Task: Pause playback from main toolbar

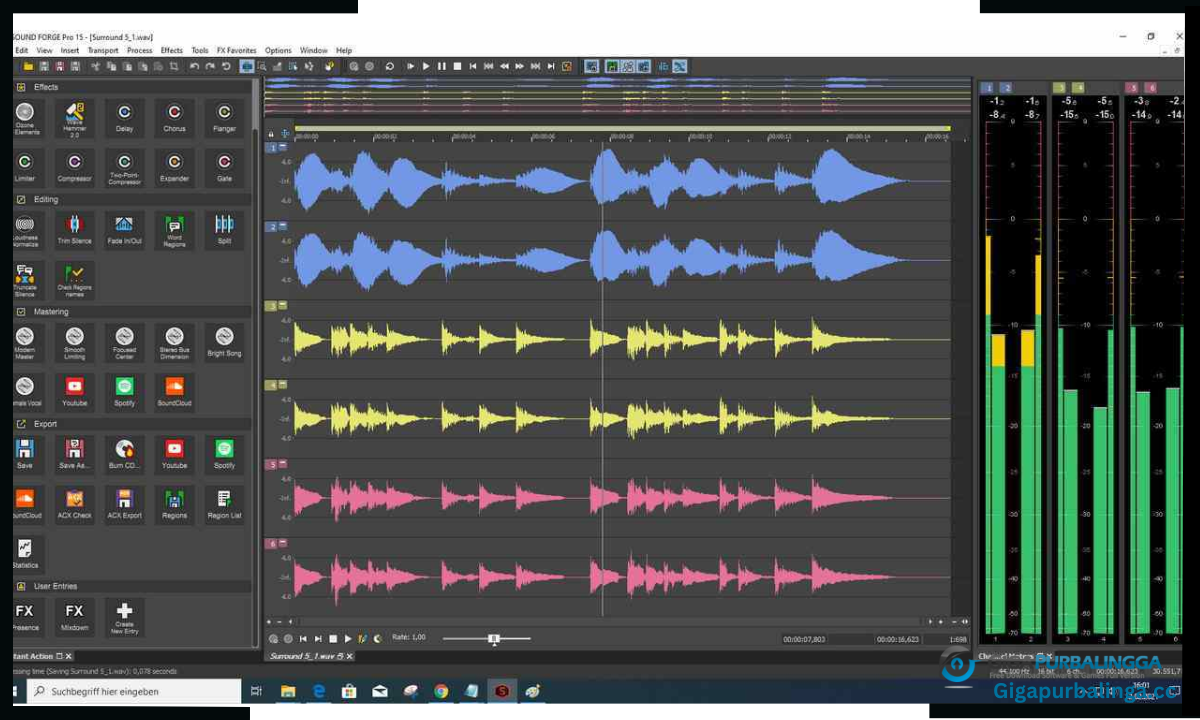Action: coord(441,66)
